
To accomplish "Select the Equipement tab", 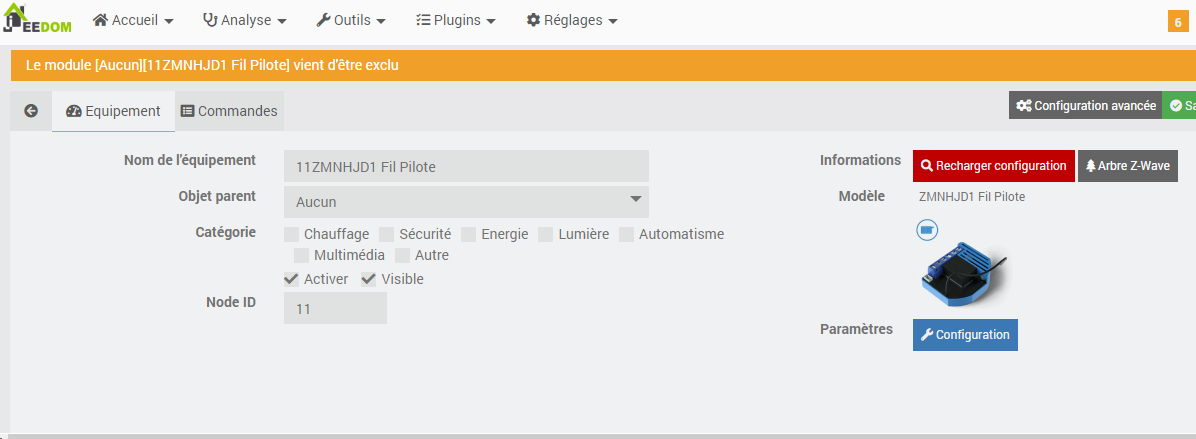I will pyautogui.click(x=114, y=111).
